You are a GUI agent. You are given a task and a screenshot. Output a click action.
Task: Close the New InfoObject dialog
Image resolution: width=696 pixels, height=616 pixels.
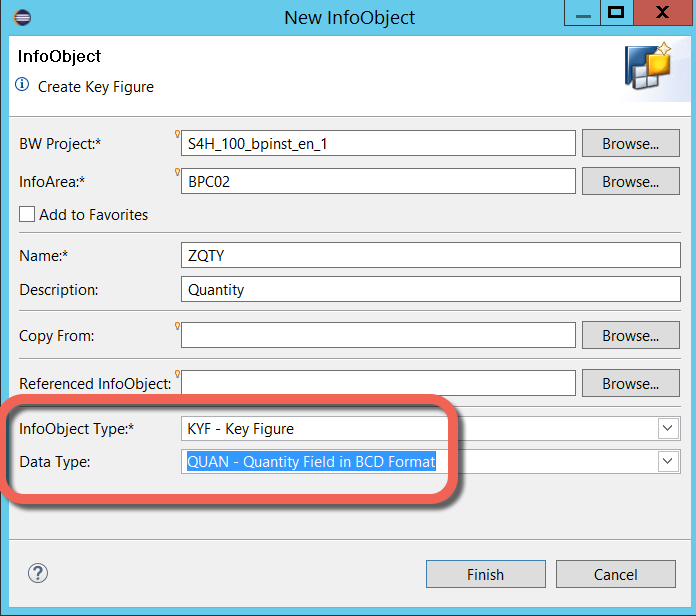click(662, 13)
